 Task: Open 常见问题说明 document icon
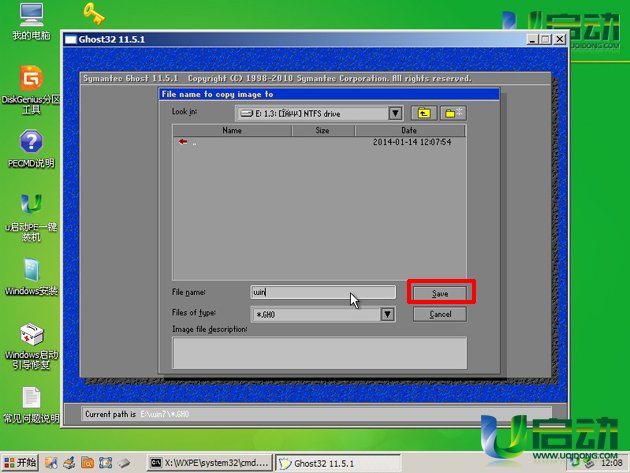tap(31, 405)
